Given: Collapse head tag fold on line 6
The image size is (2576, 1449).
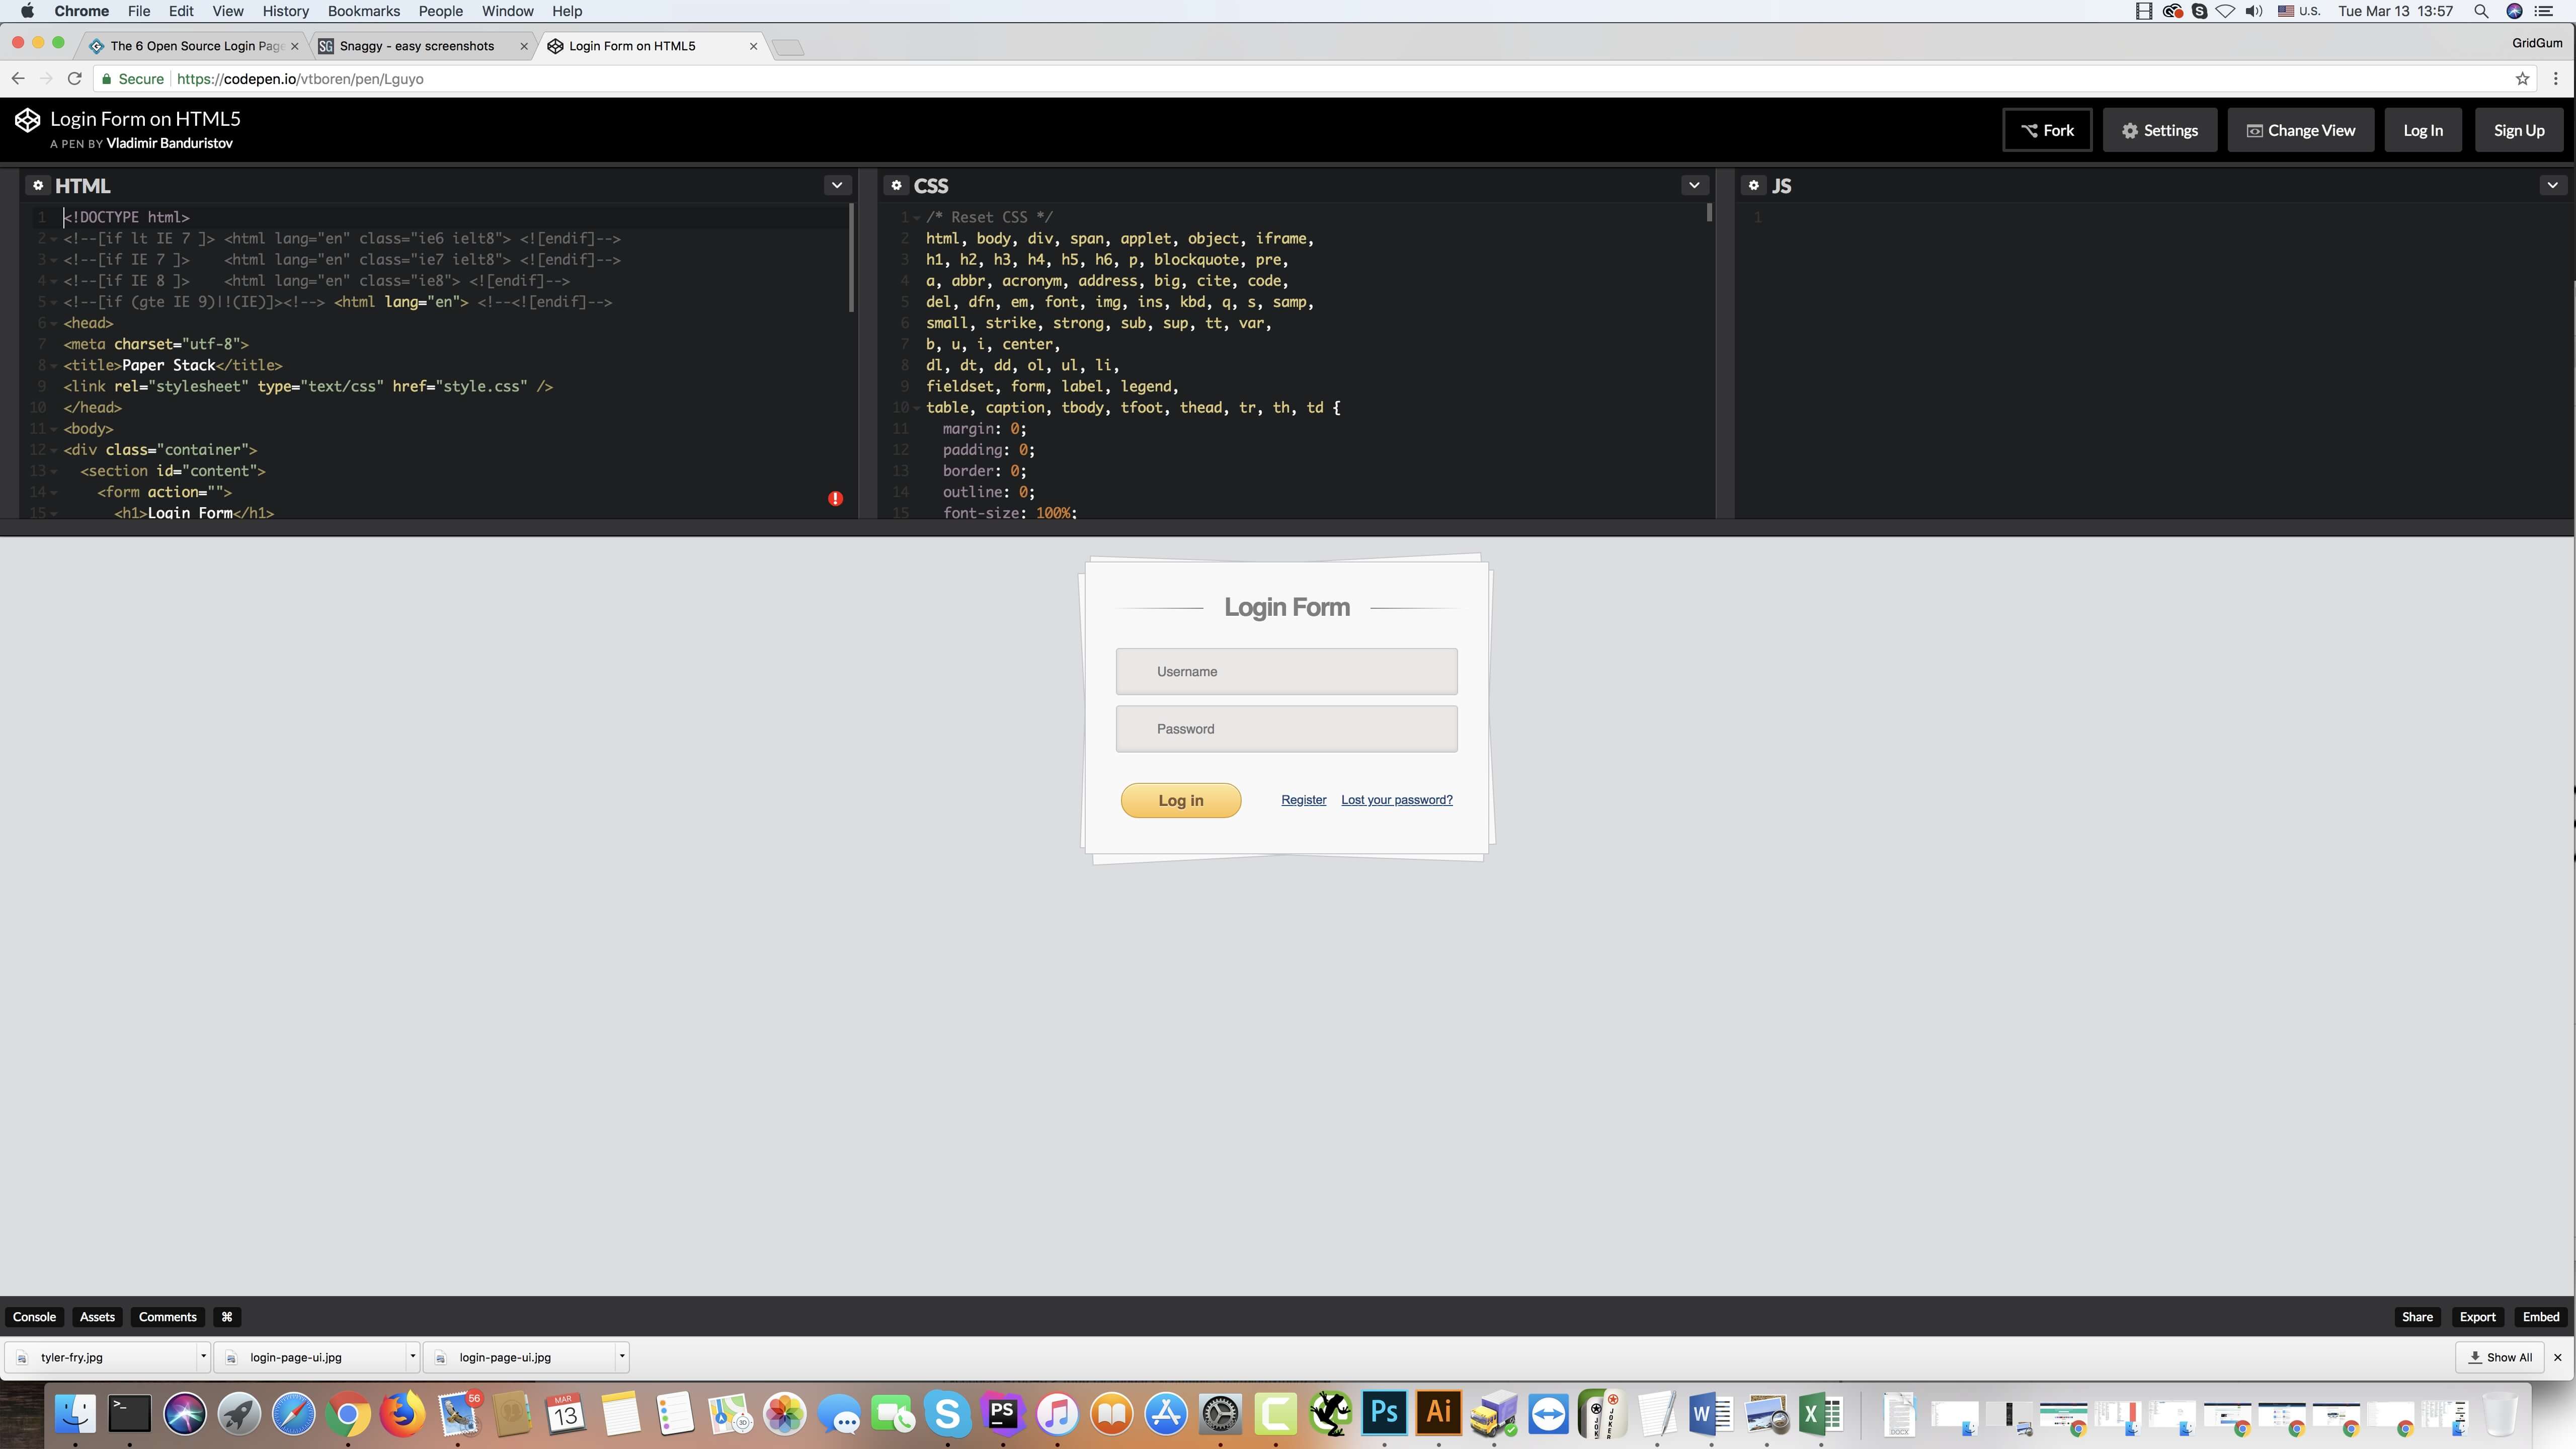Looking at the screenshot, I should [54, 324].
